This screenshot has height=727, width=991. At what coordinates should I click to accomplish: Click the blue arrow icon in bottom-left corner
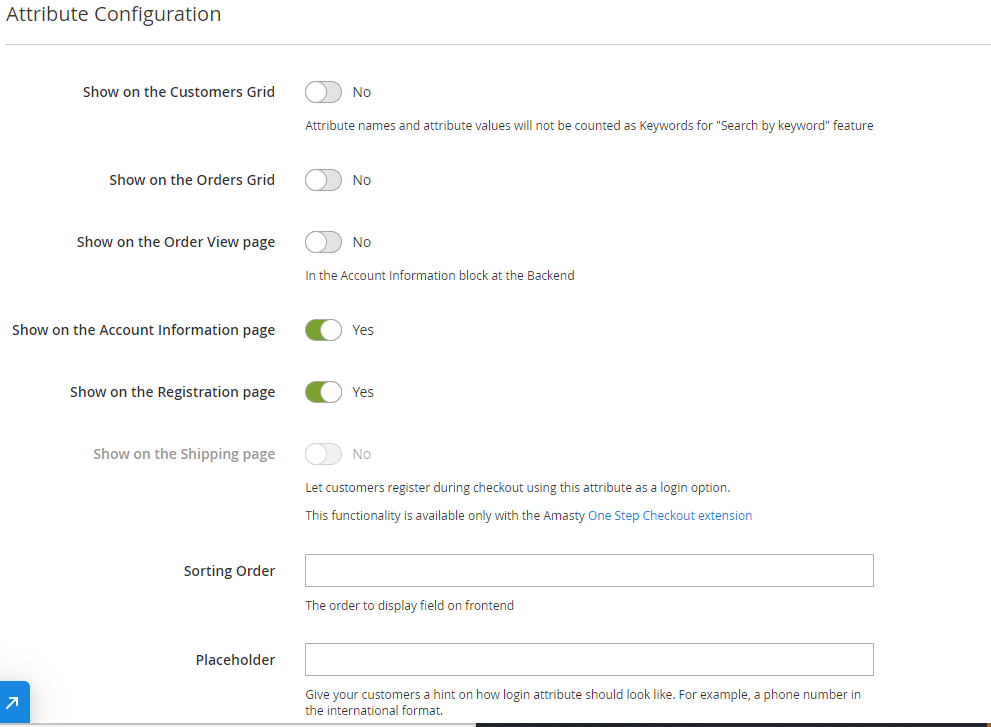click(x=14, y=702)
